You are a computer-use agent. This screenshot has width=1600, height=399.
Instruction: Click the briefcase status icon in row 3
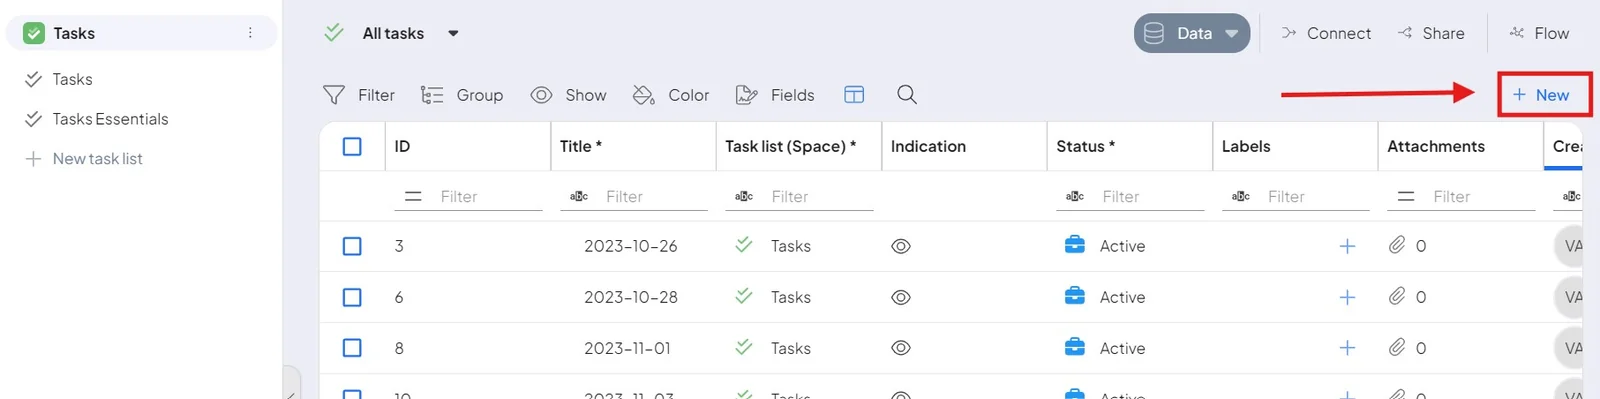1075,245
